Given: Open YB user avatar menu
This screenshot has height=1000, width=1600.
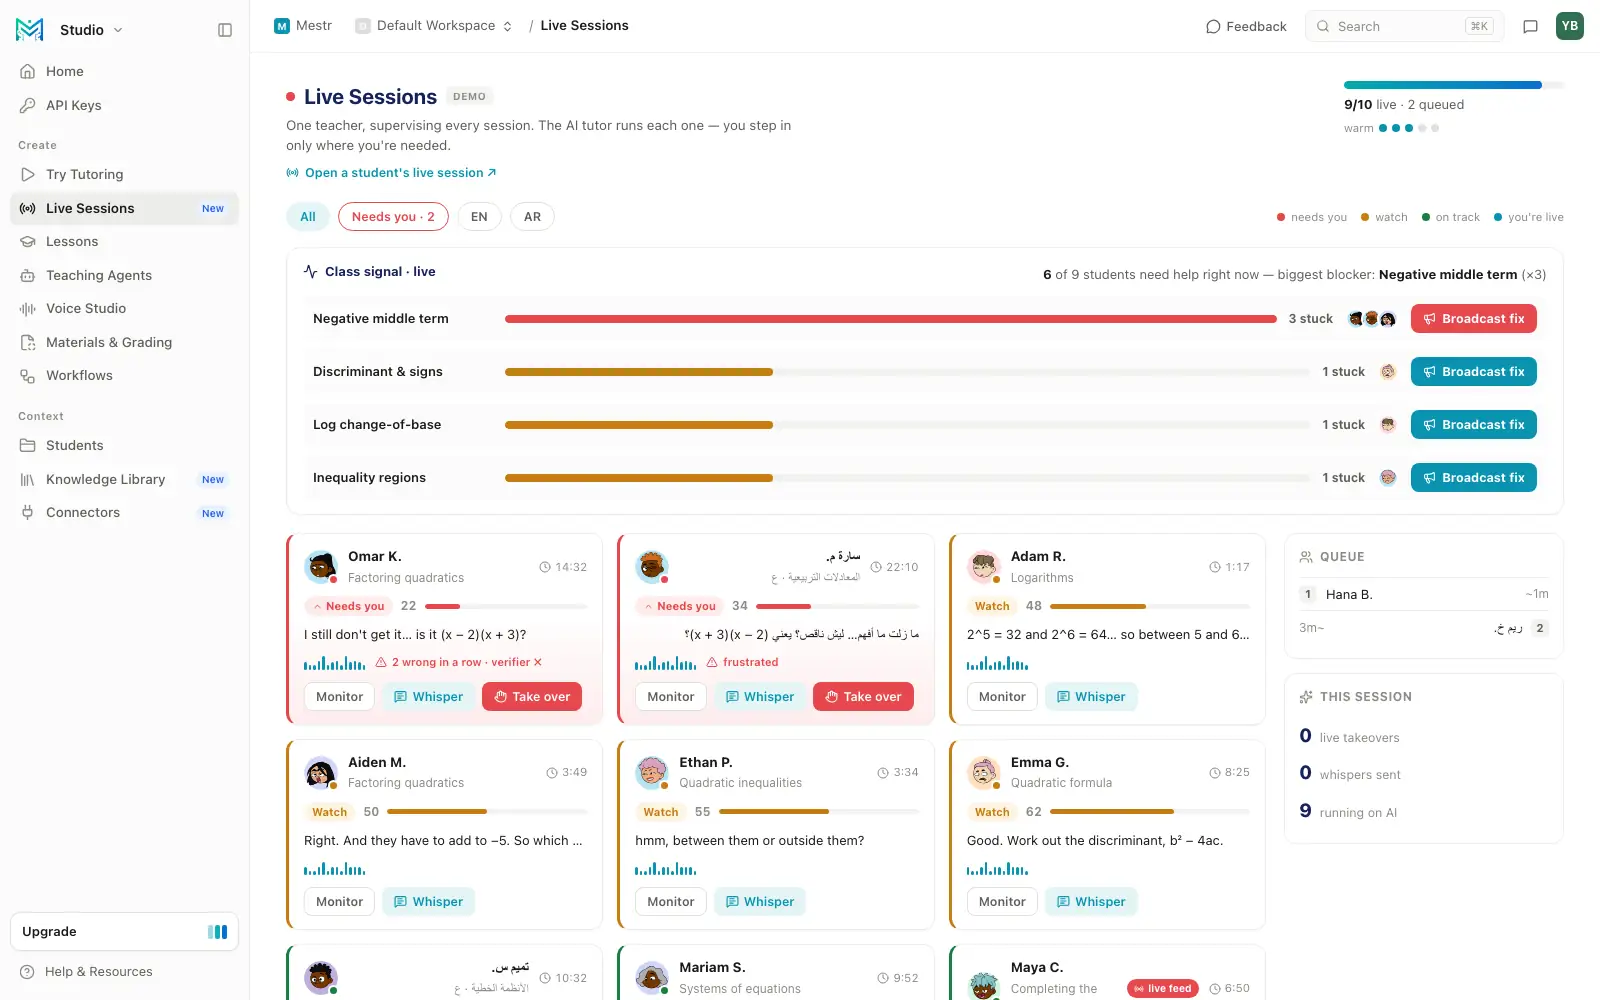Looking at the screenshot, I should click(x=1570, y=26).
